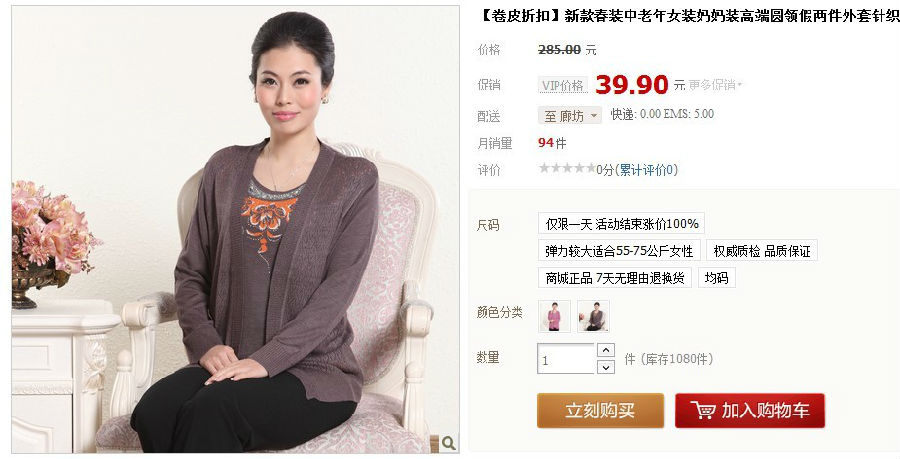The height and width of the screenshot is (459, 900).
Task: Click the shopping cart icon in 加入购物车
Action: click(703, 410)
